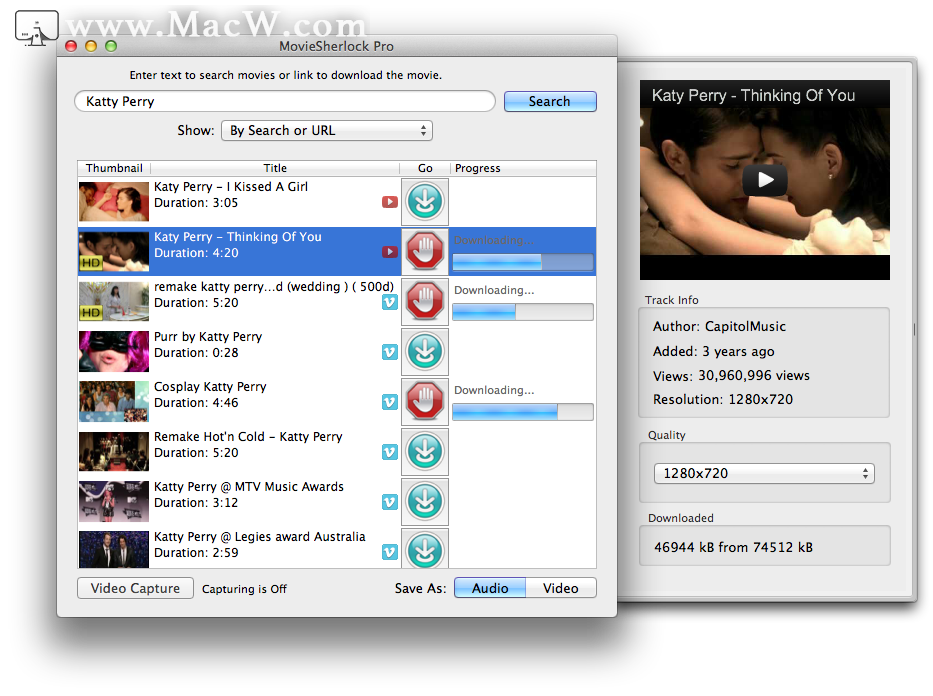Set Save As to Audio
933x696 pixels.
[x=490, y=588]
